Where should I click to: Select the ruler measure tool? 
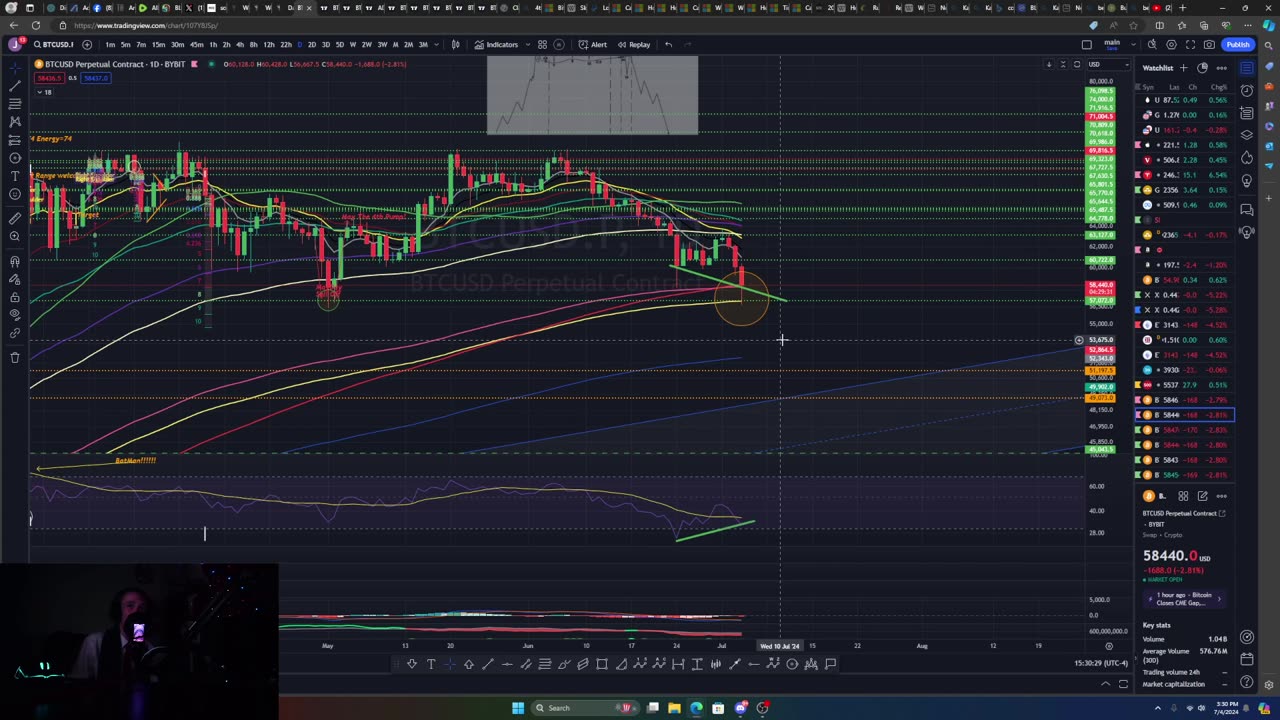(x=15, y=217)
